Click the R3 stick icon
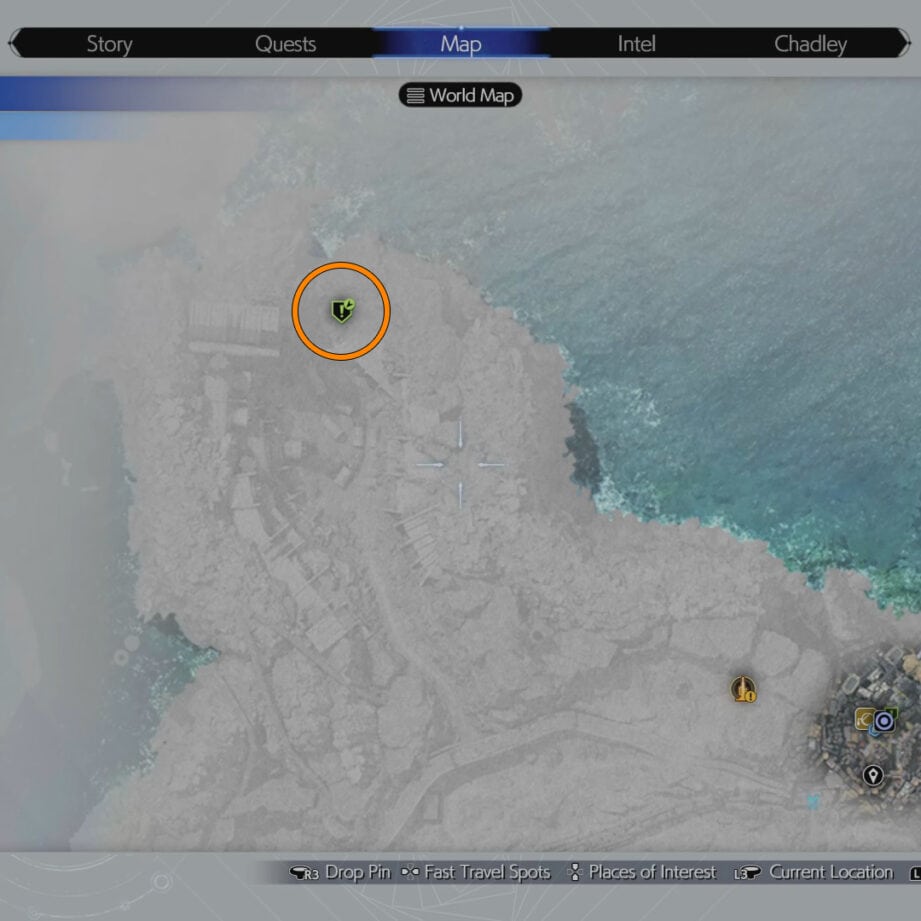 (304, 873)
